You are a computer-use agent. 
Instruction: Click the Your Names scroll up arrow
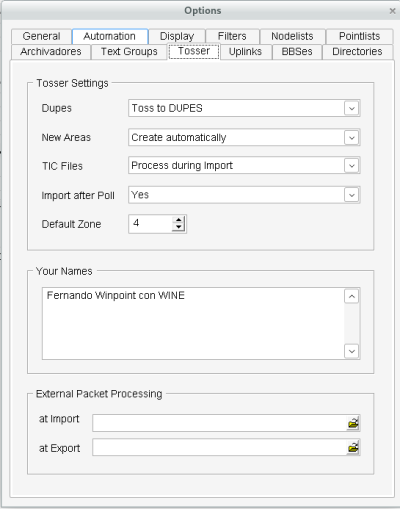coord(352,296)
